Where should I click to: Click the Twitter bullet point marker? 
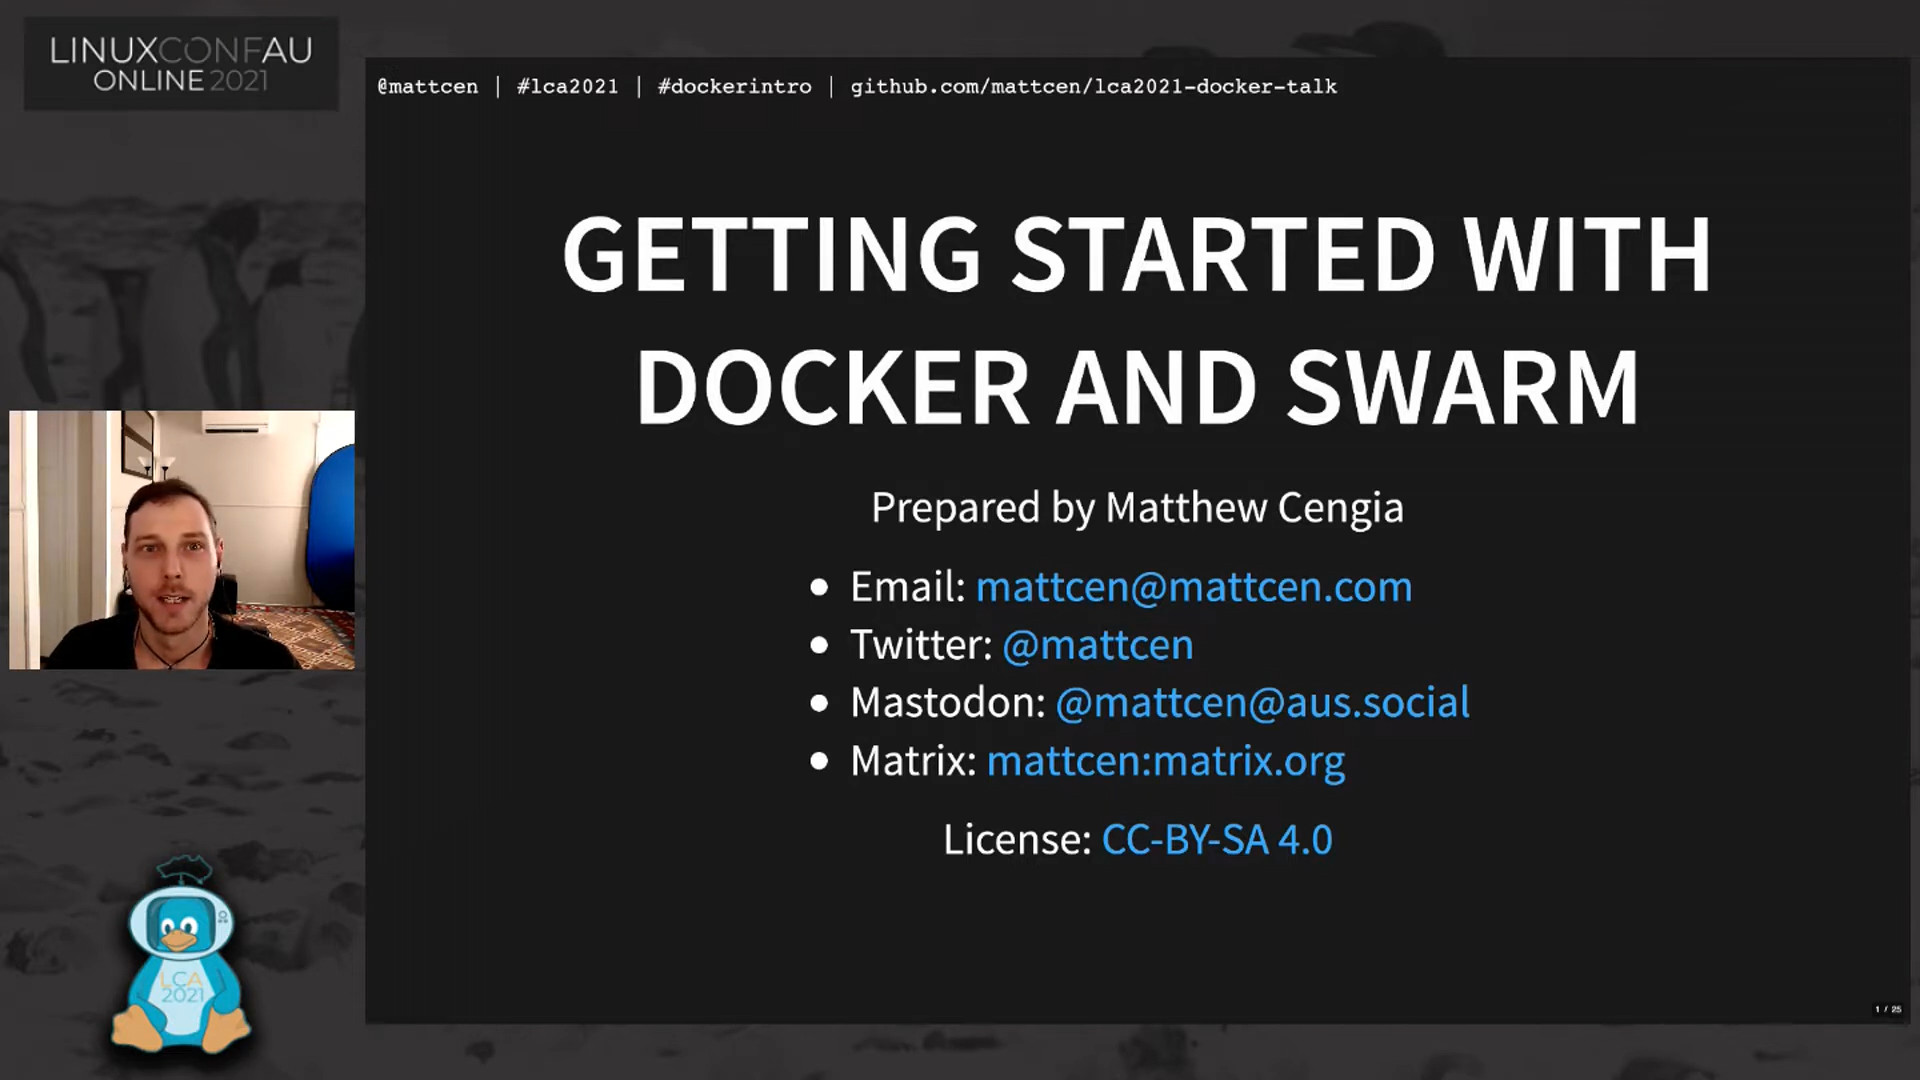pyautogui.click(x=818, y=645)
